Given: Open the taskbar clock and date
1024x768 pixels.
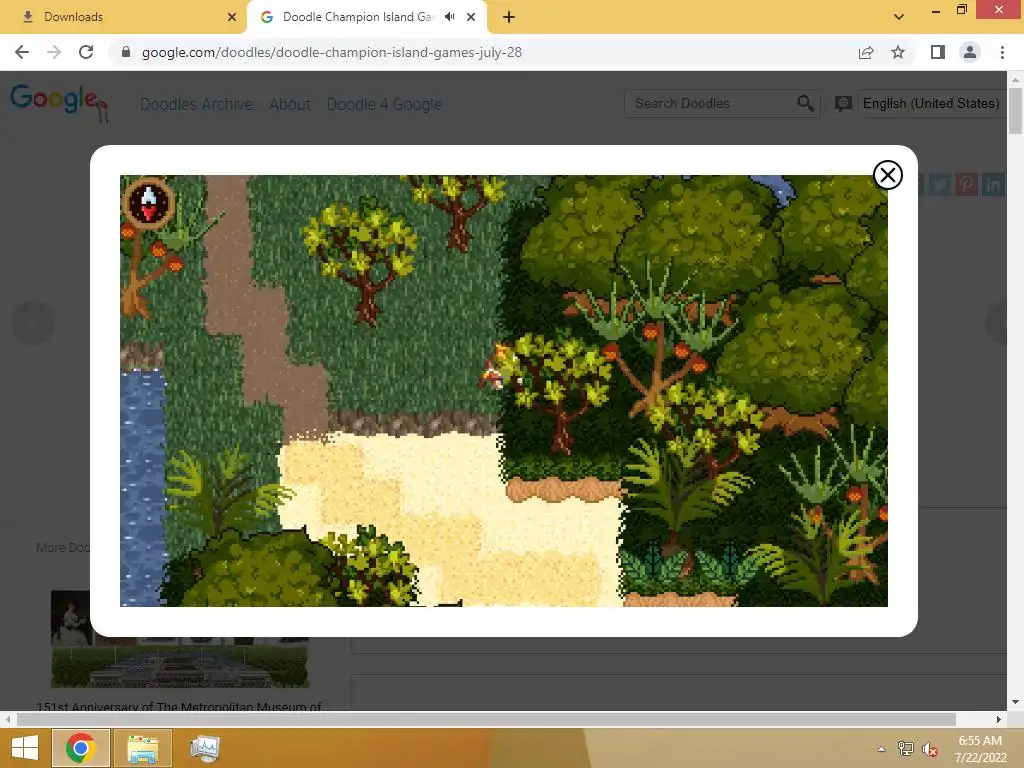Looking at the screenshot, I should (x=980, y=749).
